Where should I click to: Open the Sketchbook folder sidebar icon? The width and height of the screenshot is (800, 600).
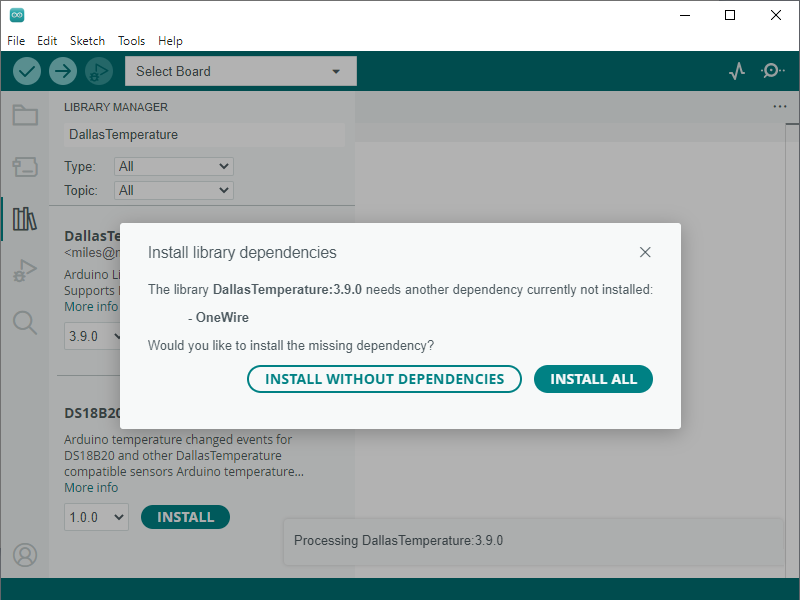[25, 115]
